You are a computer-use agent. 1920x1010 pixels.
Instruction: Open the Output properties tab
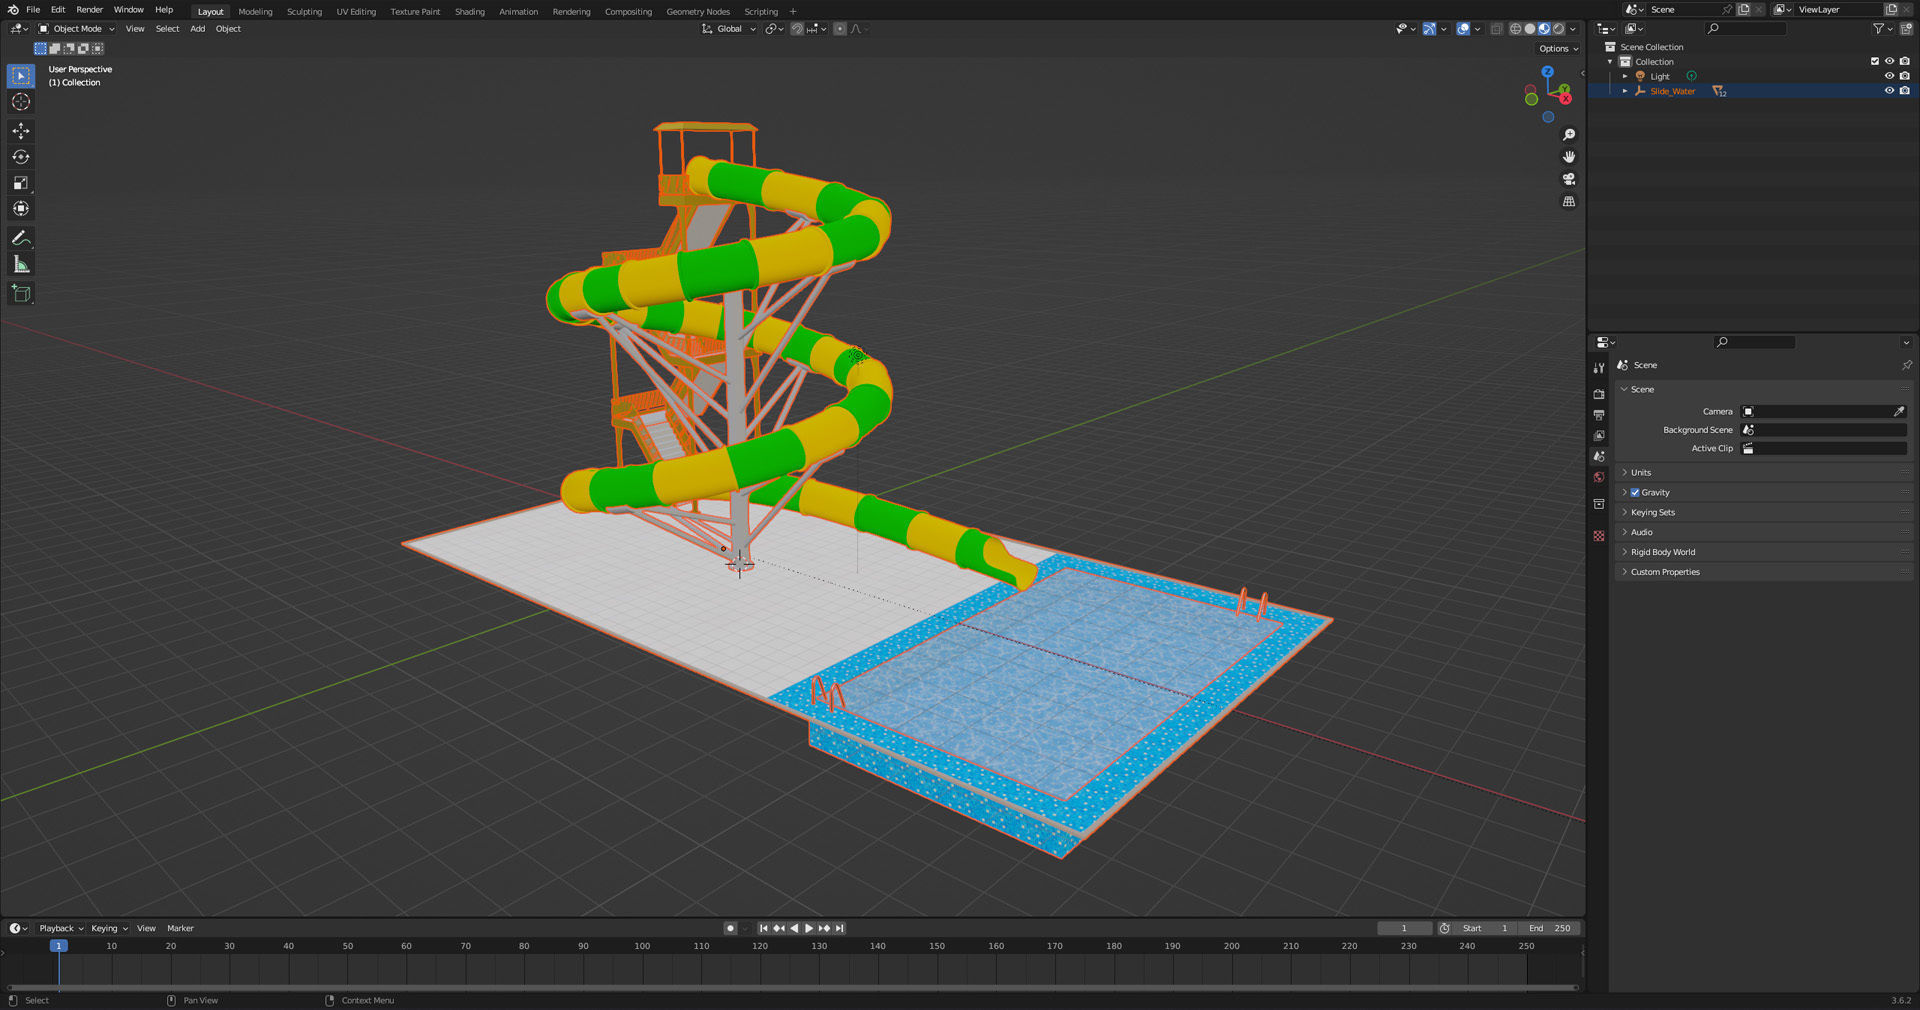[x=1599, y=415]
